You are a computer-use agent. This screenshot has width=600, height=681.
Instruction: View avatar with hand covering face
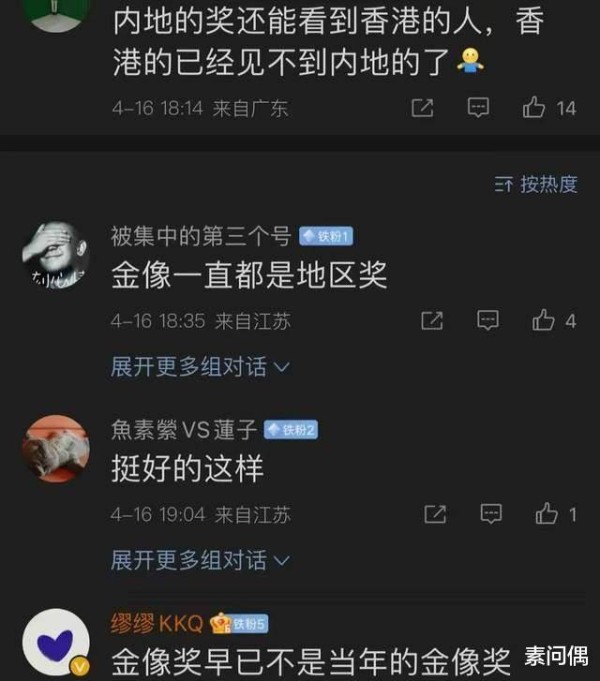[56, 255]
